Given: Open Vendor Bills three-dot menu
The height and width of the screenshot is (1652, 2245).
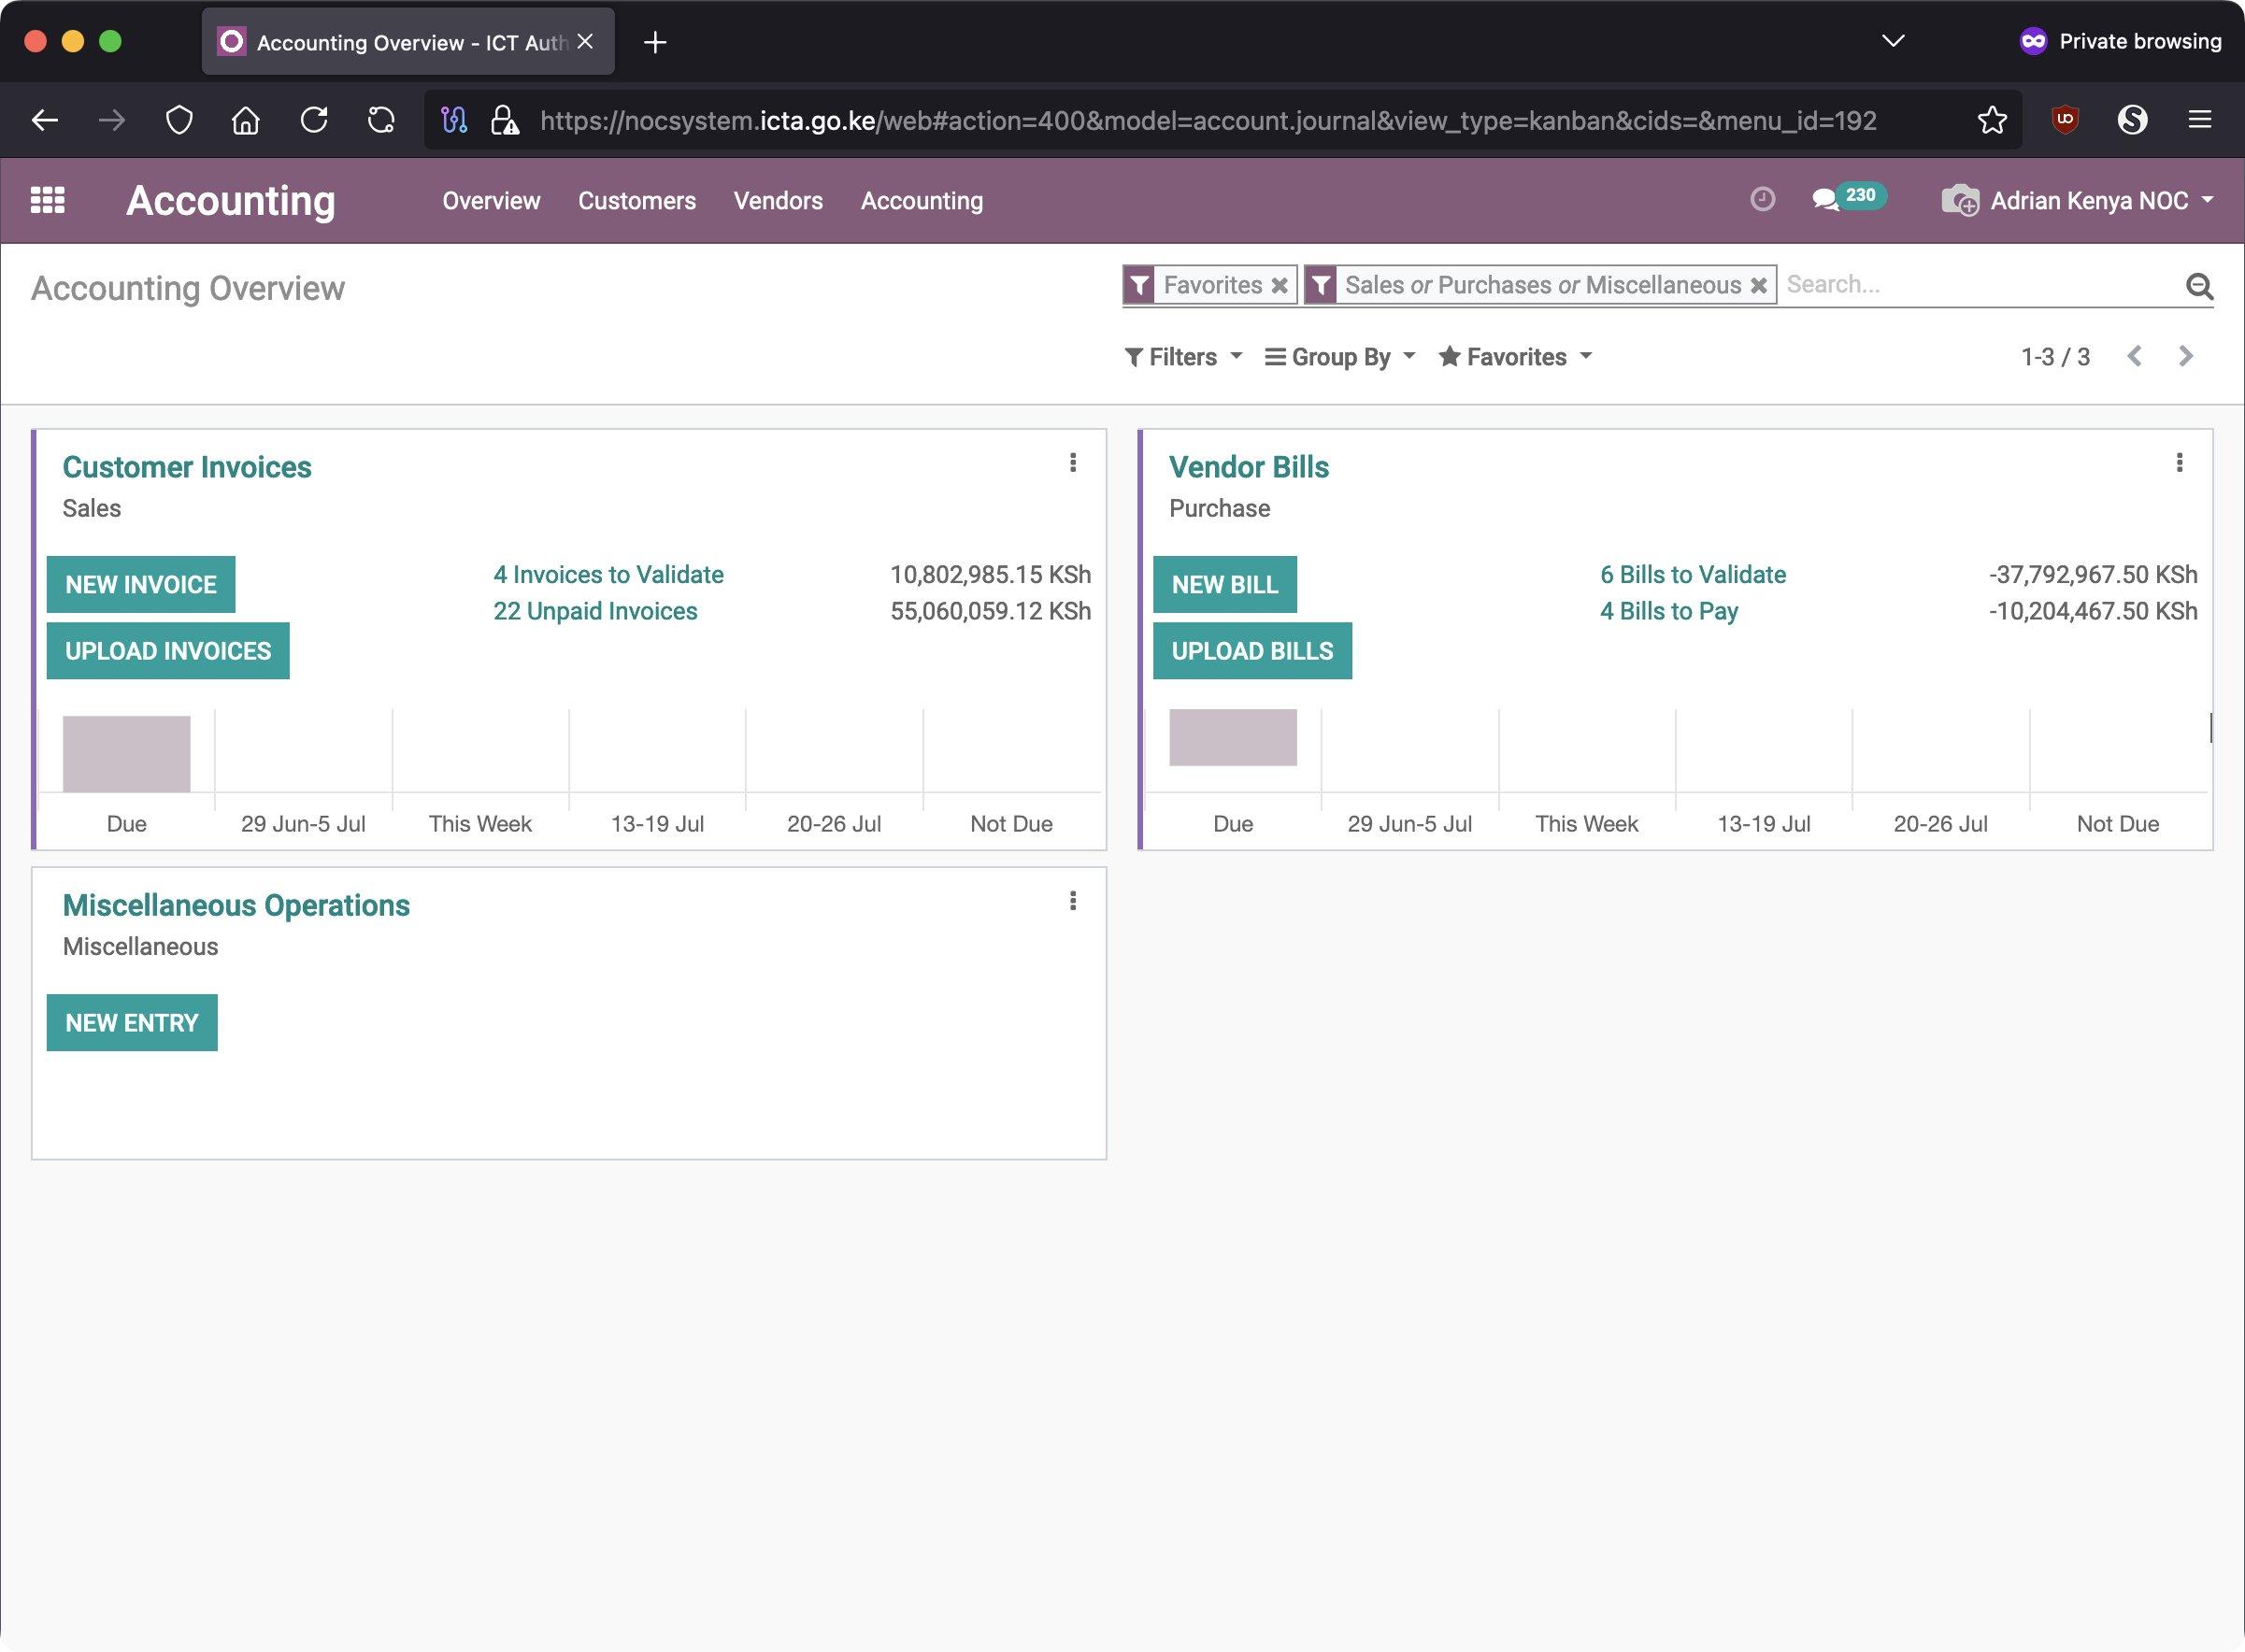Looking at the screenshot, I should point(2179,463).
